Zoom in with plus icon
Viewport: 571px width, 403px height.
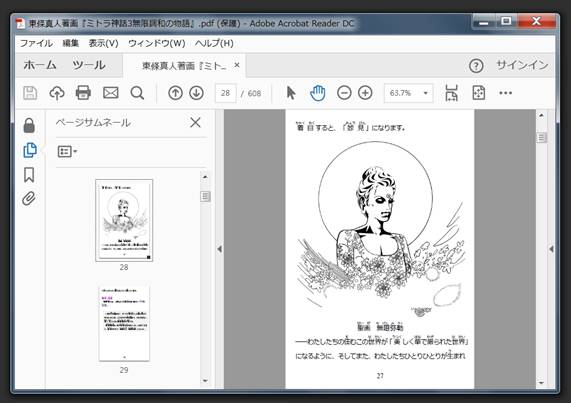pos(365,93)
